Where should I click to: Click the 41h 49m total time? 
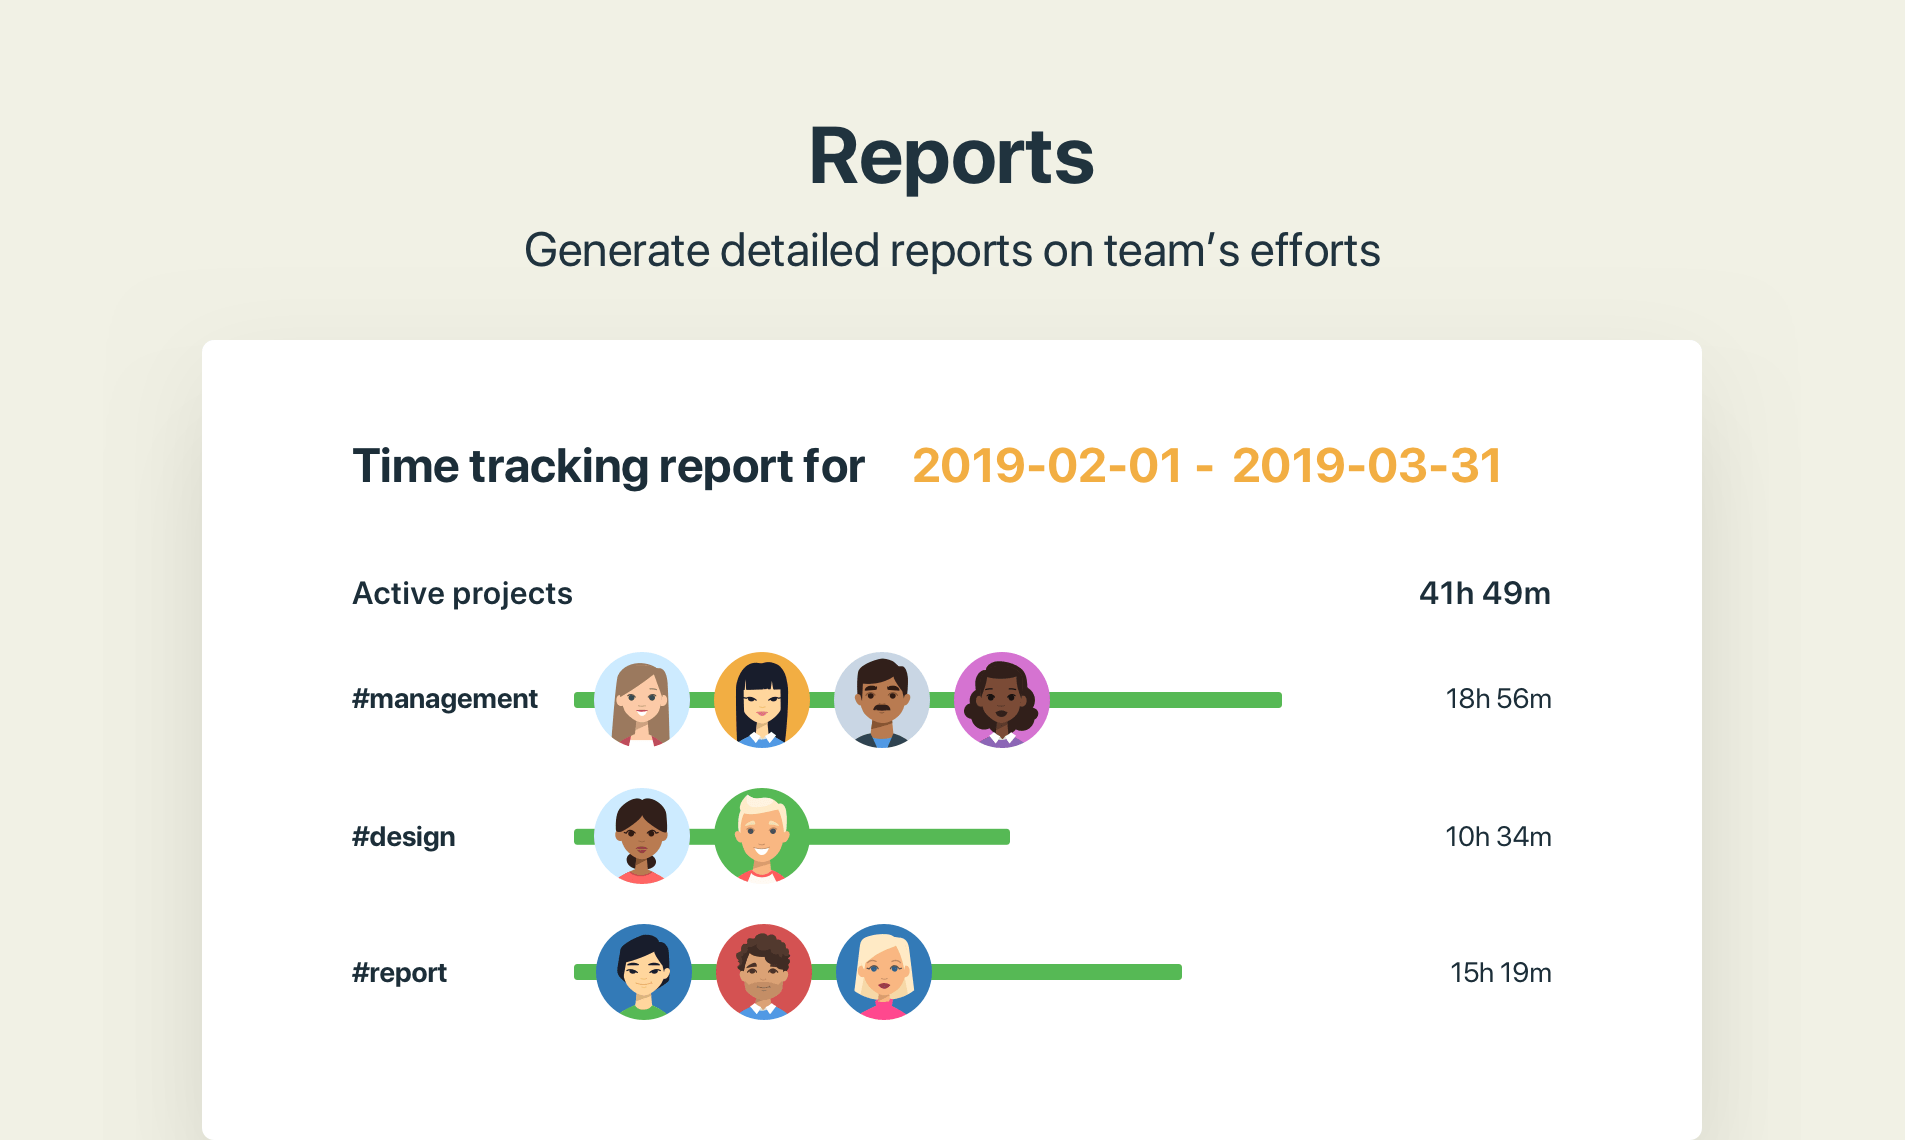pos(1484,592)
